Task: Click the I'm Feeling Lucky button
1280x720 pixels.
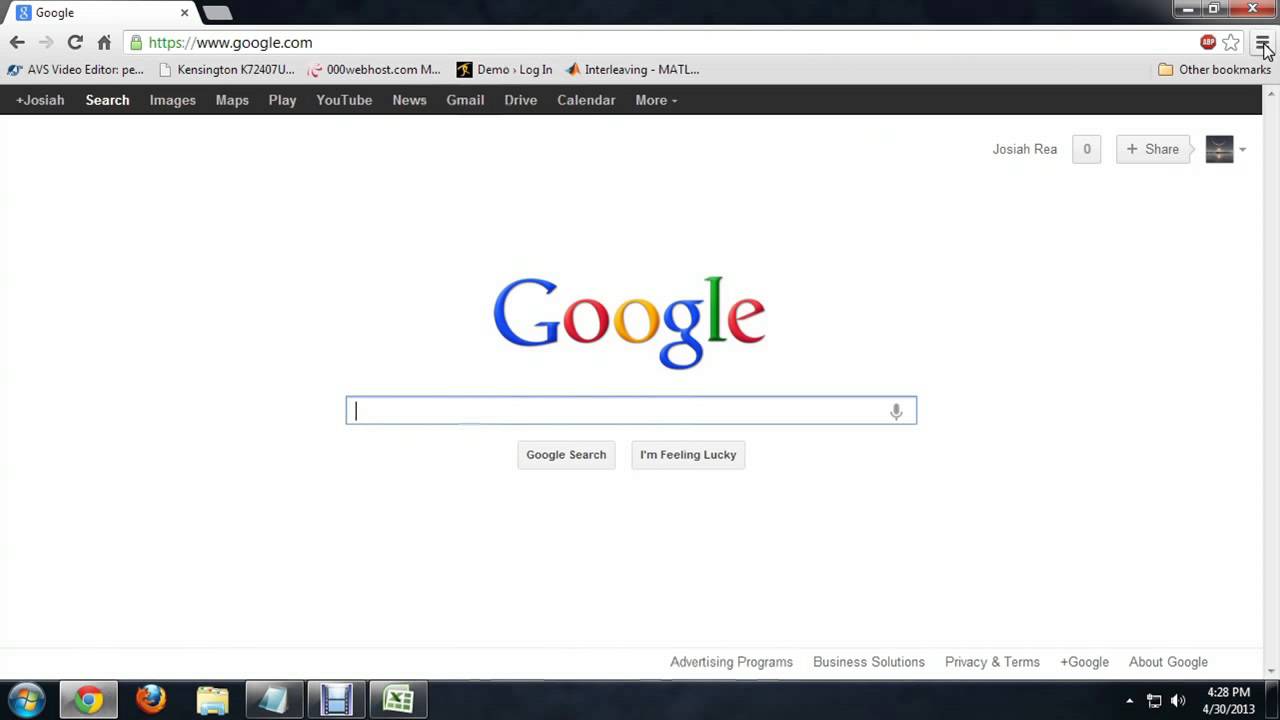Action: coord(688,455)
